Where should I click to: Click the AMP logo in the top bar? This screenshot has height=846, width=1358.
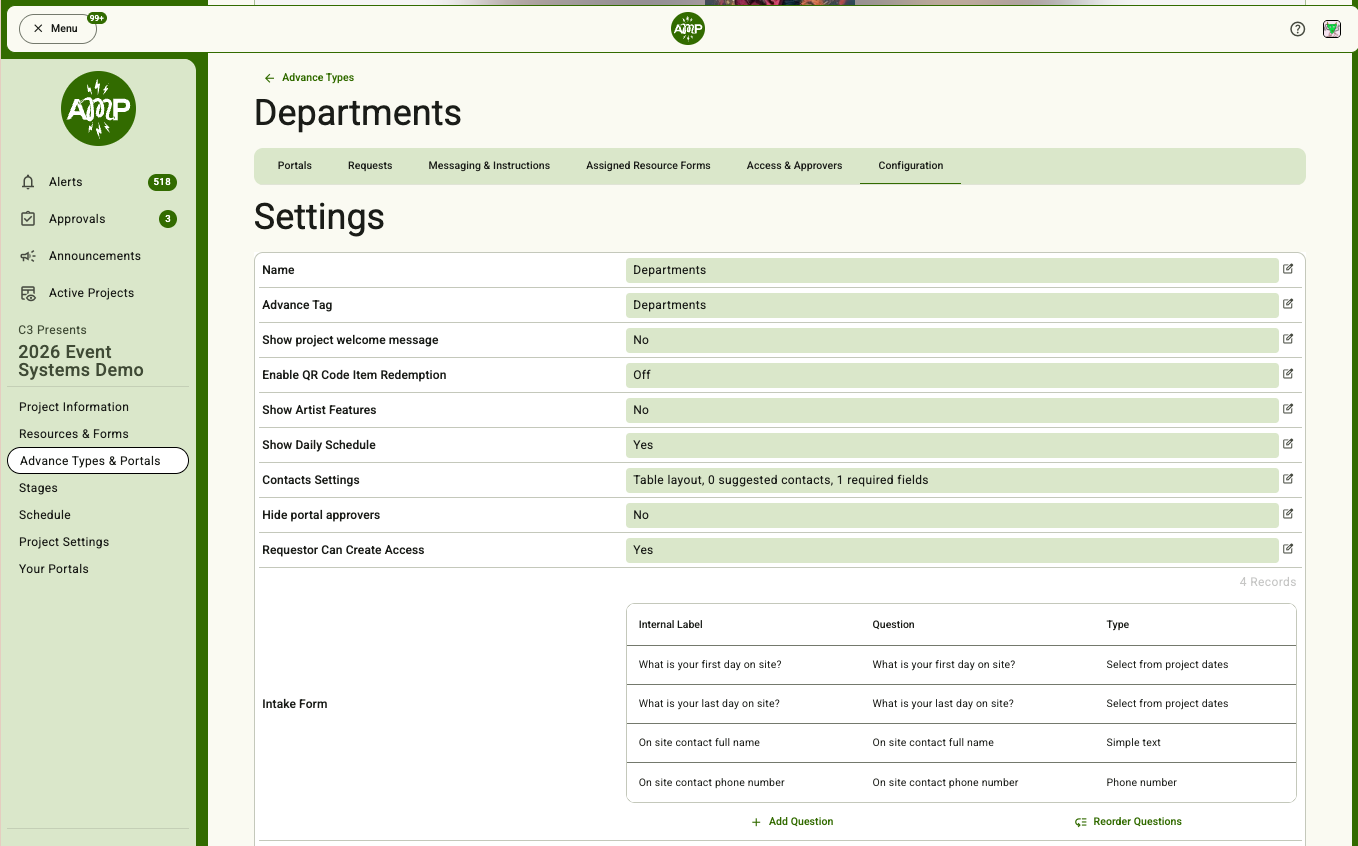click(688, 29)
